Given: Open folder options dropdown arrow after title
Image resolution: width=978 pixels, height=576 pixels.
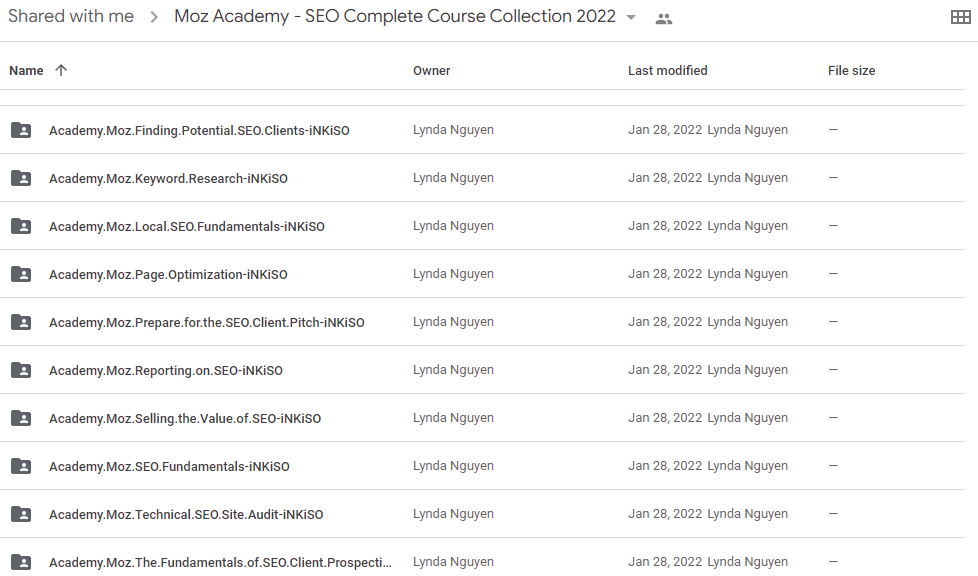Looking at the screenshot, I should 631,17.
